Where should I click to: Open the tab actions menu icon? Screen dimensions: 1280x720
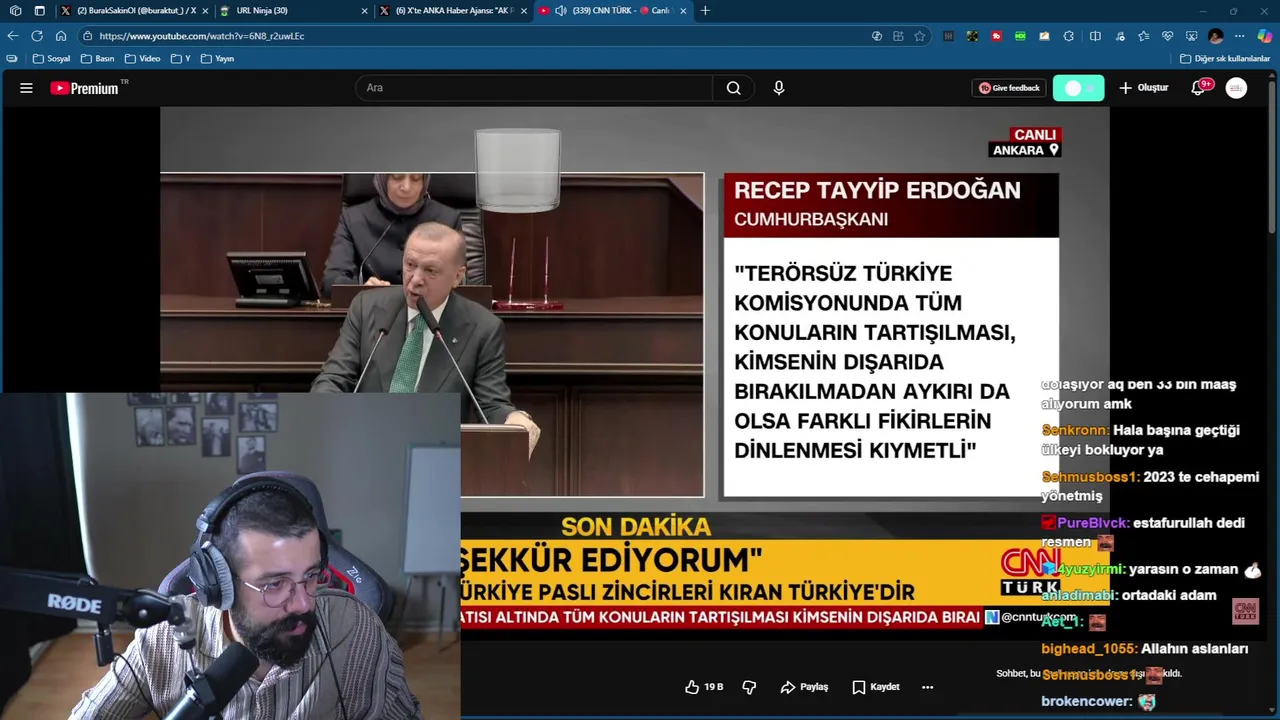pos(39,11)
